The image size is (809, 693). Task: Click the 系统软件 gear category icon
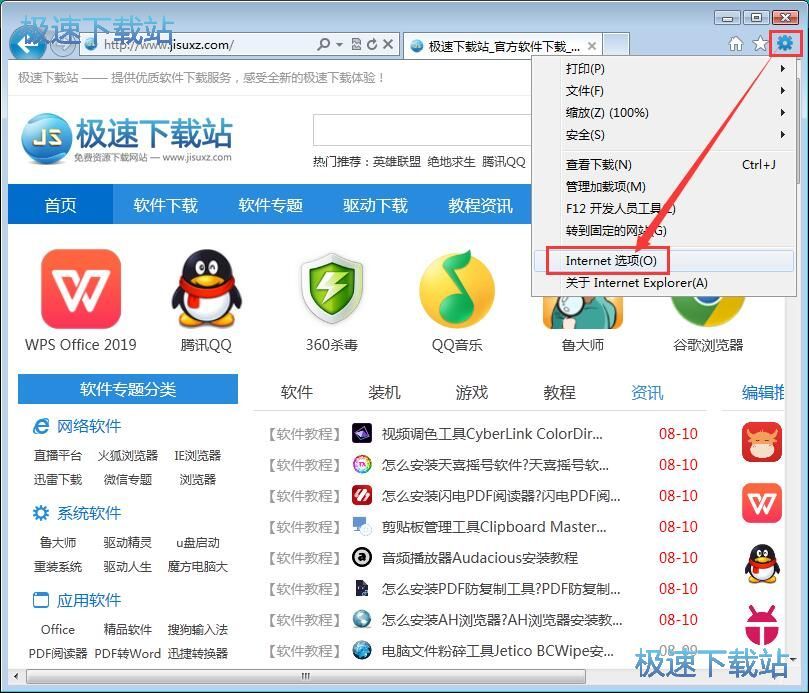tap(41, 513)
